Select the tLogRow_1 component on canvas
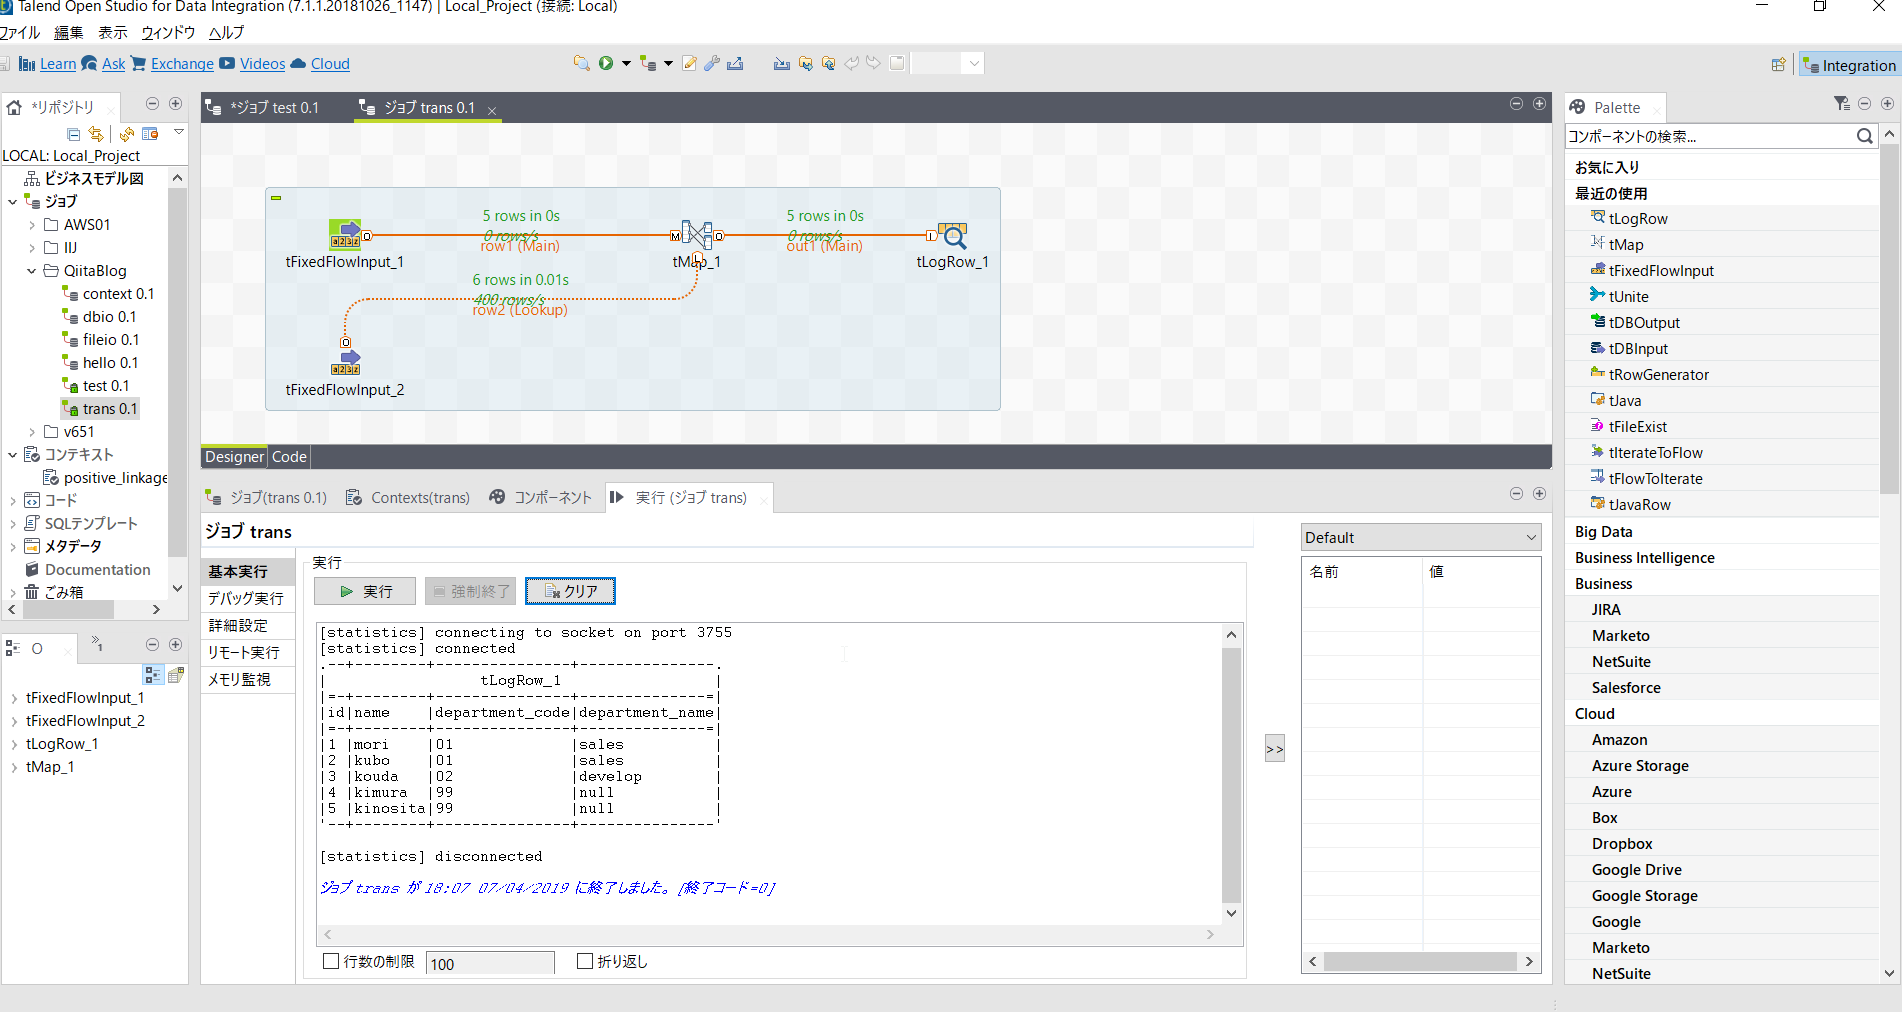 (952, 237)
